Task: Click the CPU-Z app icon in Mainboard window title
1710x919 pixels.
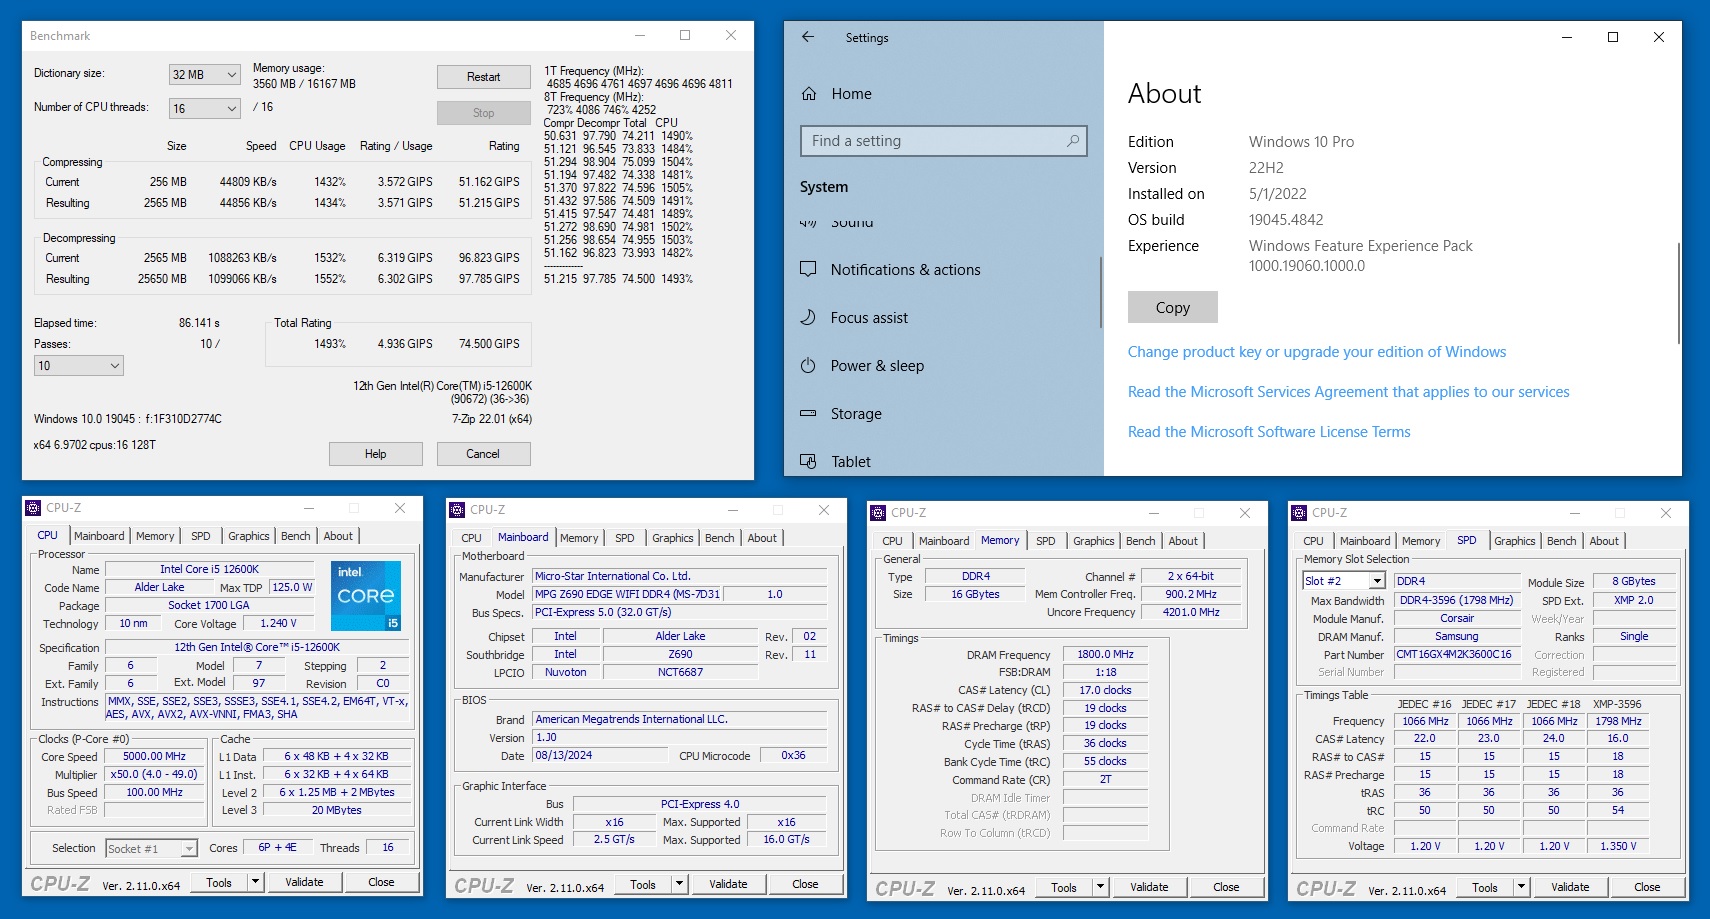Action: coord(457,510)
